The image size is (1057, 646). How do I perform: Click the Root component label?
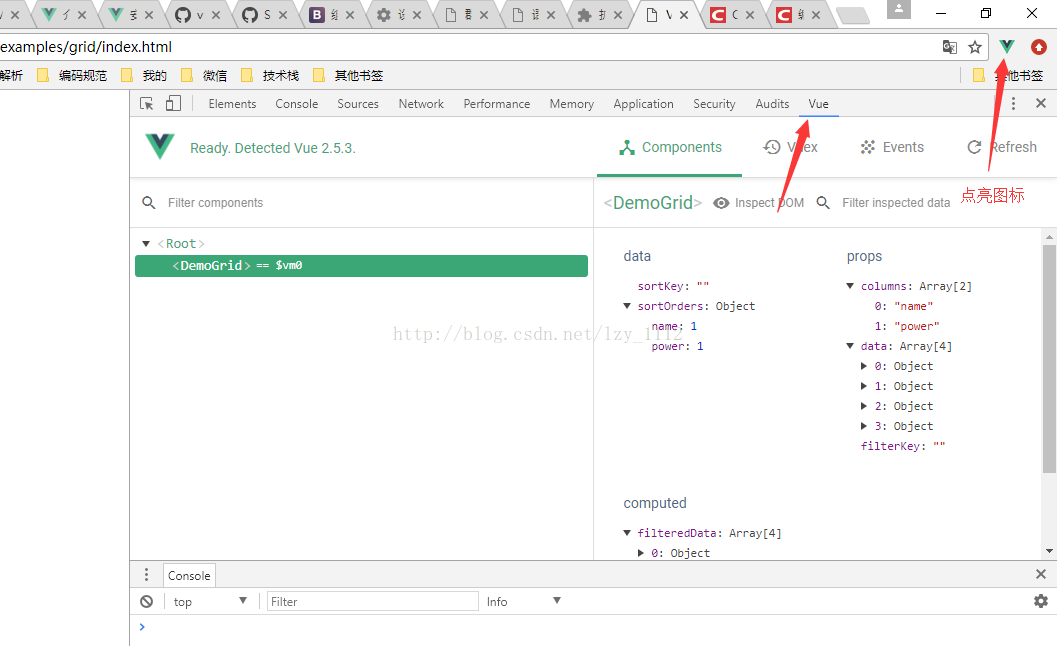(x=181, y=243)
